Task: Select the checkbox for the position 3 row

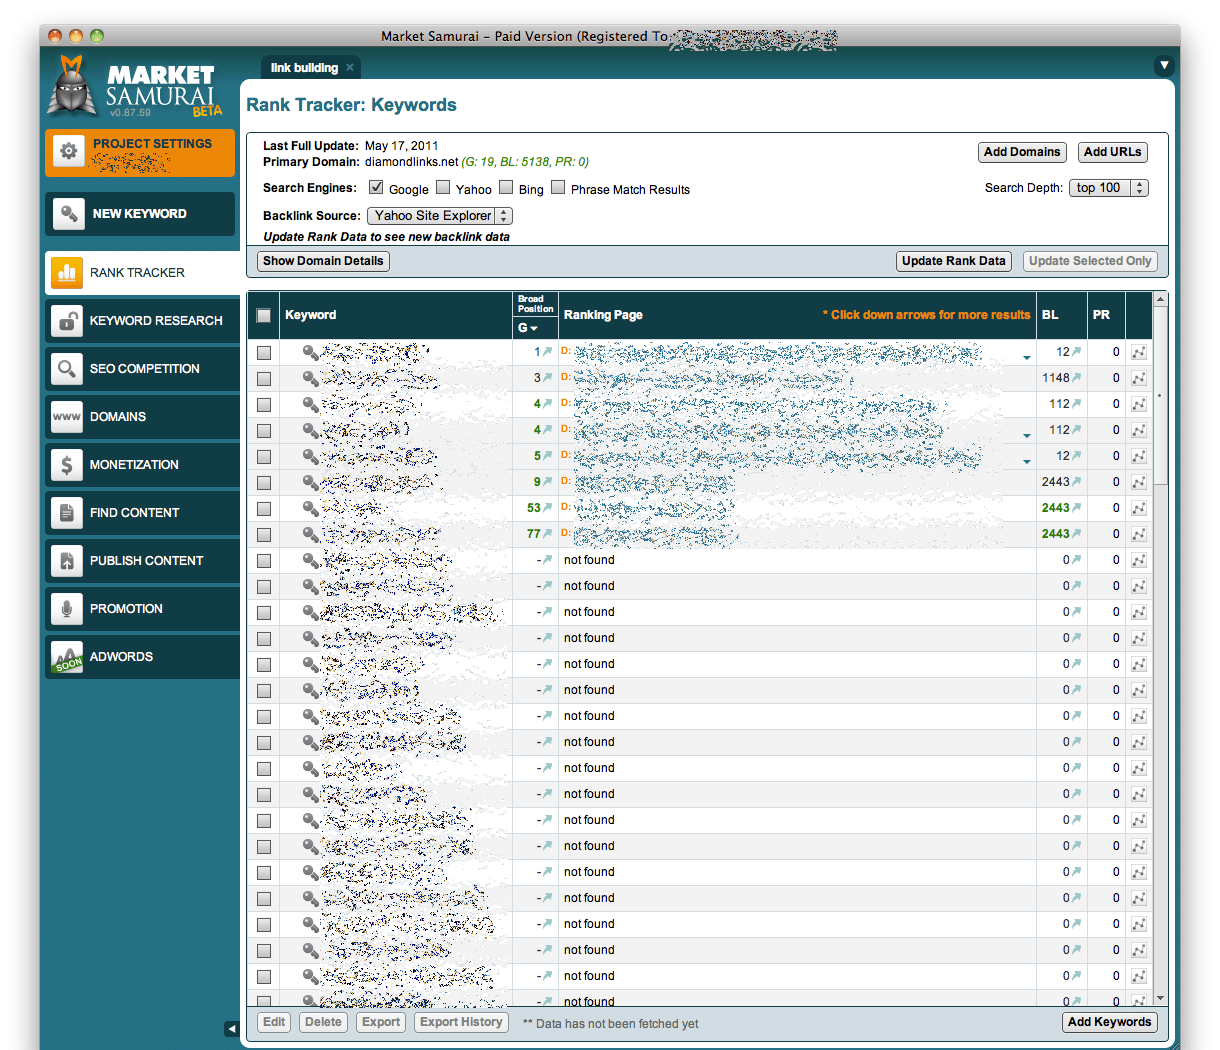Action: pyautogui.click(x=264, y=379)
